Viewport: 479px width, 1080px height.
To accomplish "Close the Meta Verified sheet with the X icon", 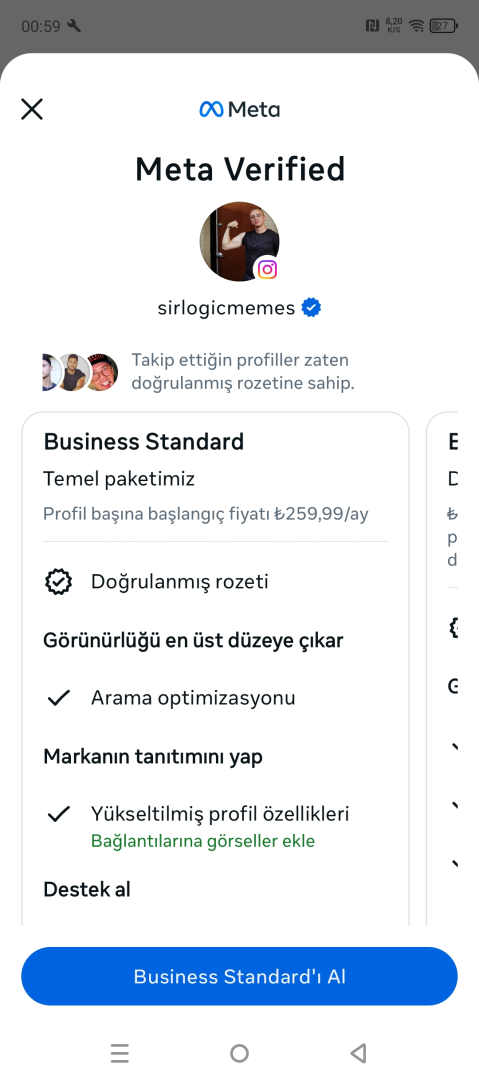I will coord(32,109).
